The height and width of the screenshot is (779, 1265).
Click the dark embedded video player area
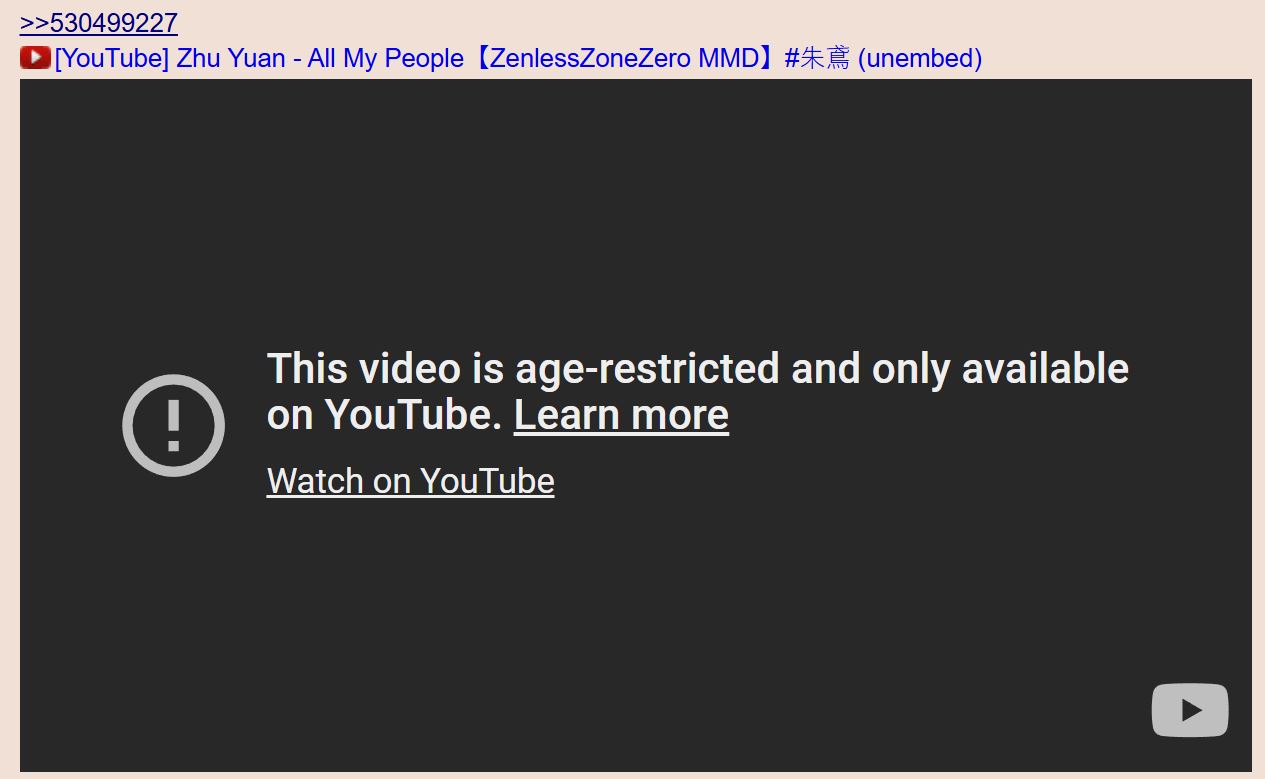click(x=635, y=425)
